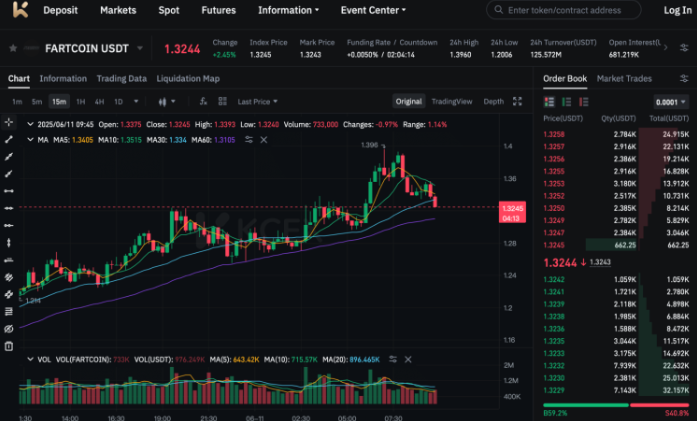Click the Log In link
This screenshot has width=697, height=421.
pyautogui.click(x=676, y=10)
